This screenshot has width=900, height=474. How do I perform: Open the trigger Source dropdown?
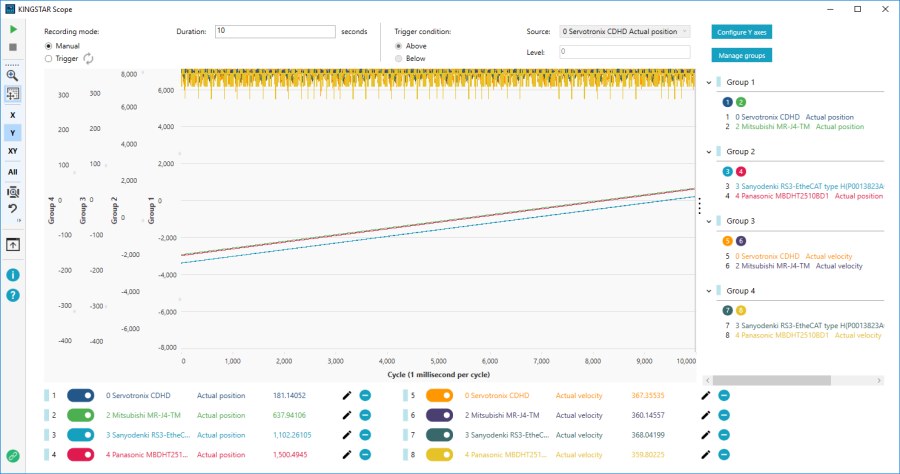625,32
